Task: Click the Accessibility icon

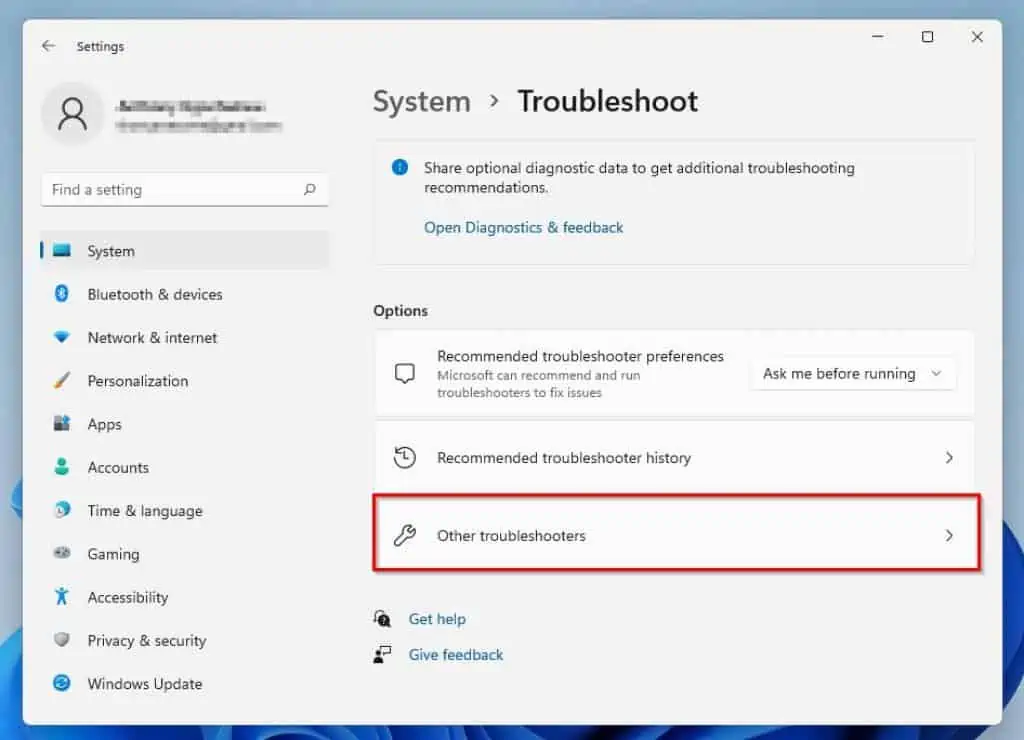Action: point(62,597)
